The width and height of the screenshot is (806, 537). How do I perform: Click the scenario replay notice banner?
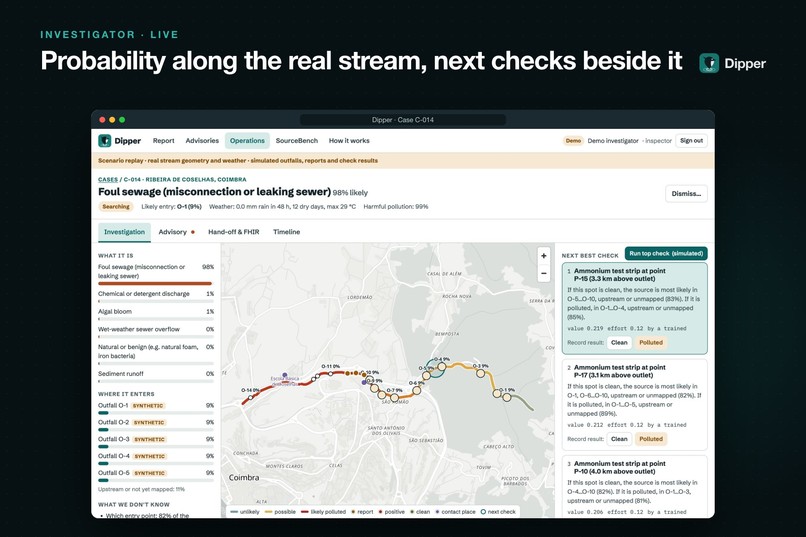(x=402, y=161)
